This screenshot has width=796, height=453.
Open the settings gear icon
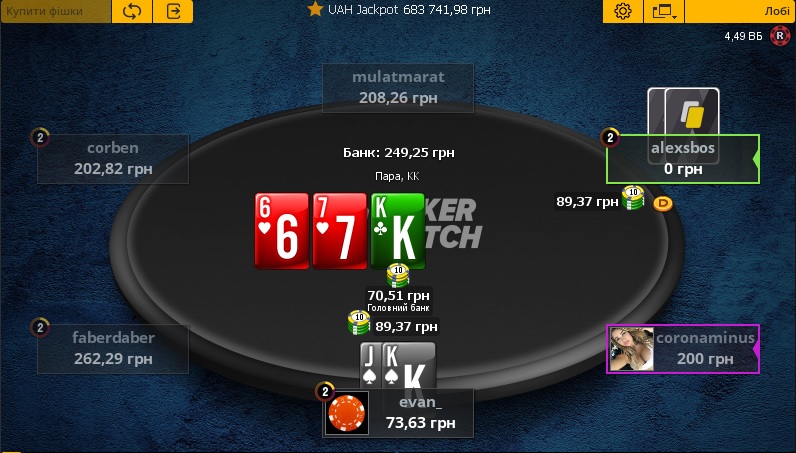click(x=622, y=11)
